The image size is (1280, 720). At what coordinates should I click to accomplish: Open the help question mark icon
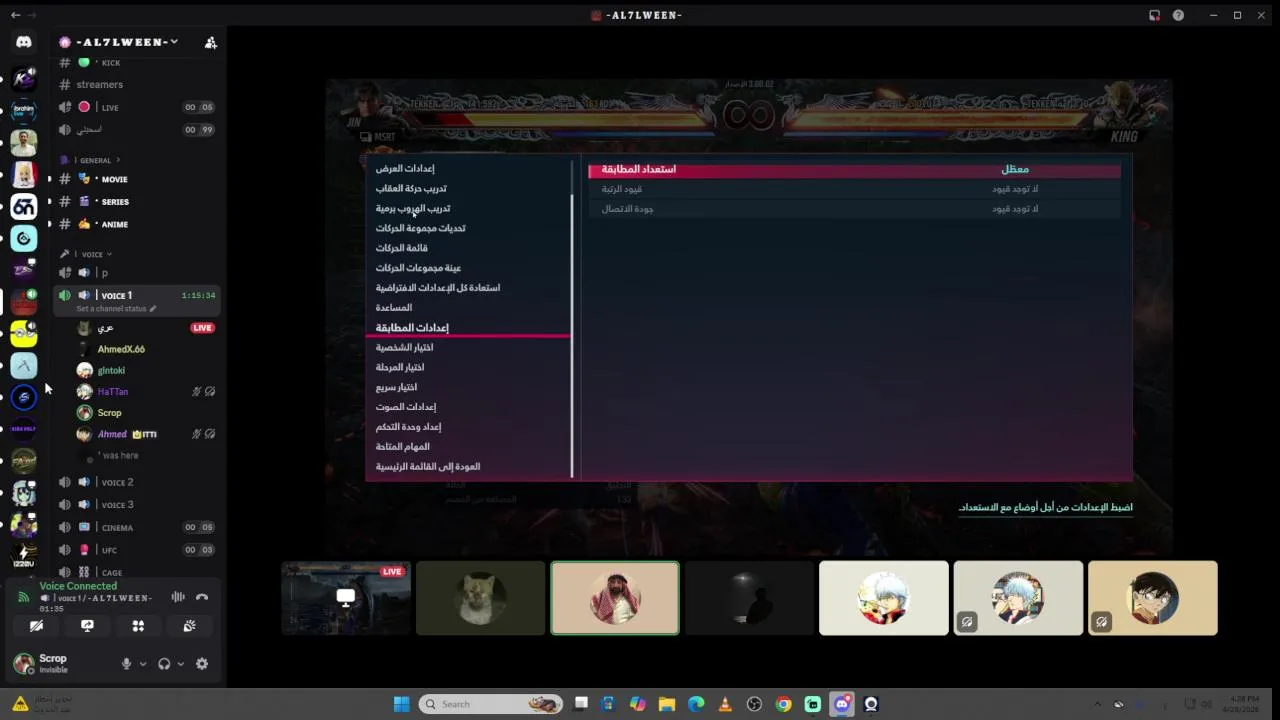coord(1178,15)
